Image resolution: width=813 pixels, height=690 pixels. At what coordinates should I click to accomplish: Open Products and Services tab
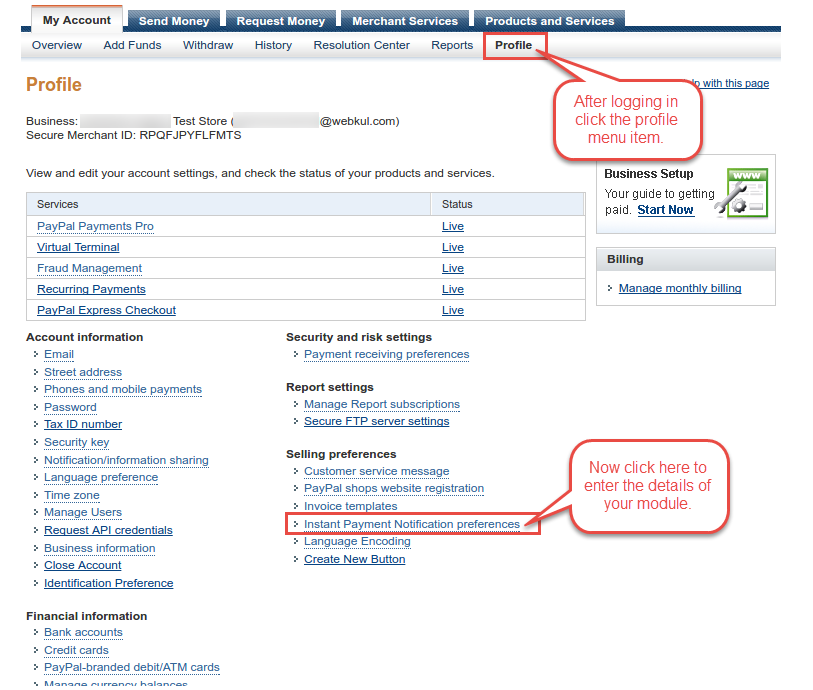point(550,21)
